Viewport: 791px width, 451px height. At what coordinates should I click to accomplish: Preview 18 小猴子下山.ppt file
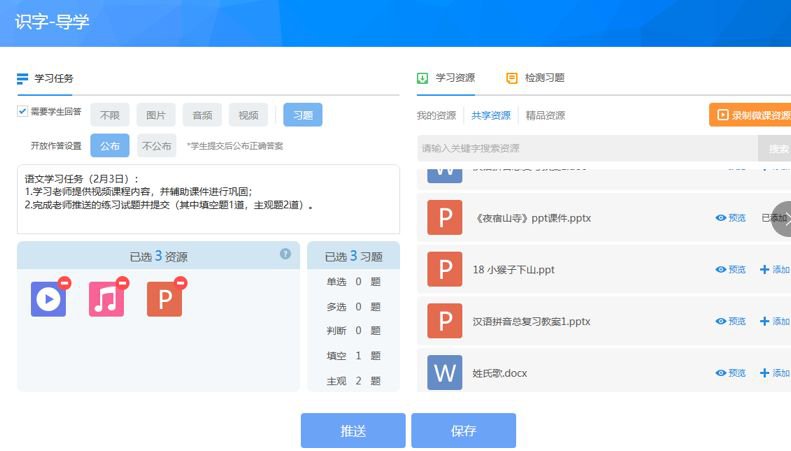[x=731, y=270]
